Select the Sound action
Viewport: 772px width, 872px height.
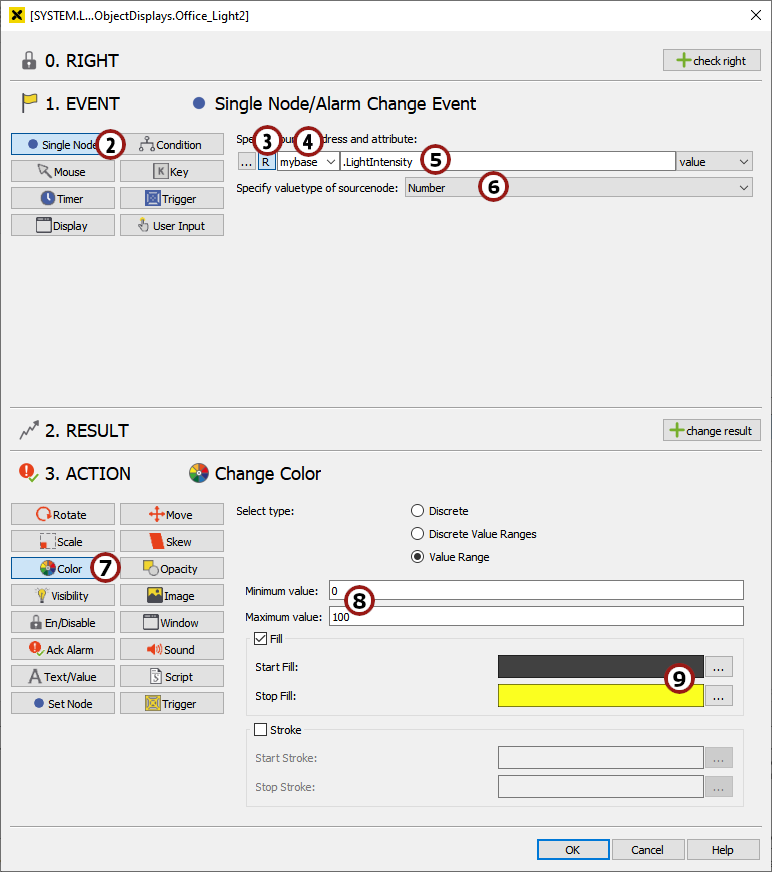pyautogui.click(x=171, y=650)
